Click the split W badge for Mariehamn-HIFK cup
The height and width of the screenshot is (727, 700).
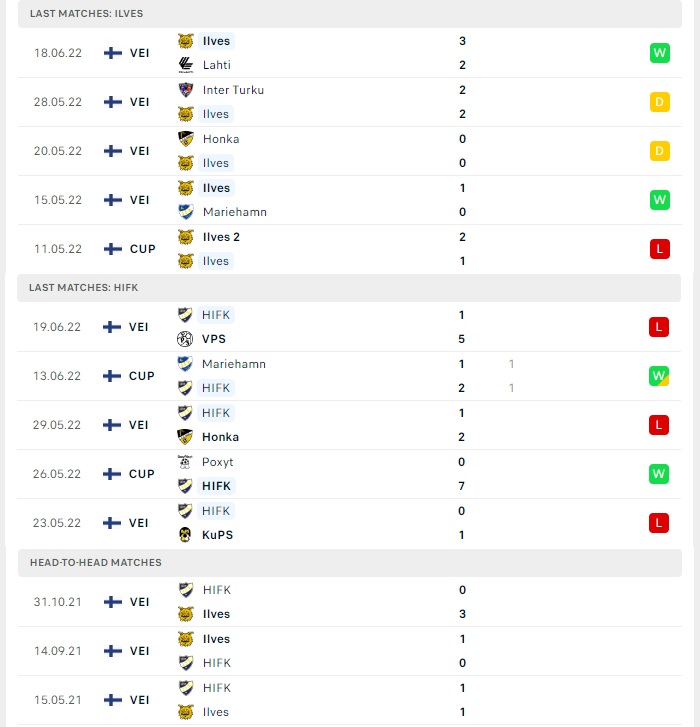(659, 376)
